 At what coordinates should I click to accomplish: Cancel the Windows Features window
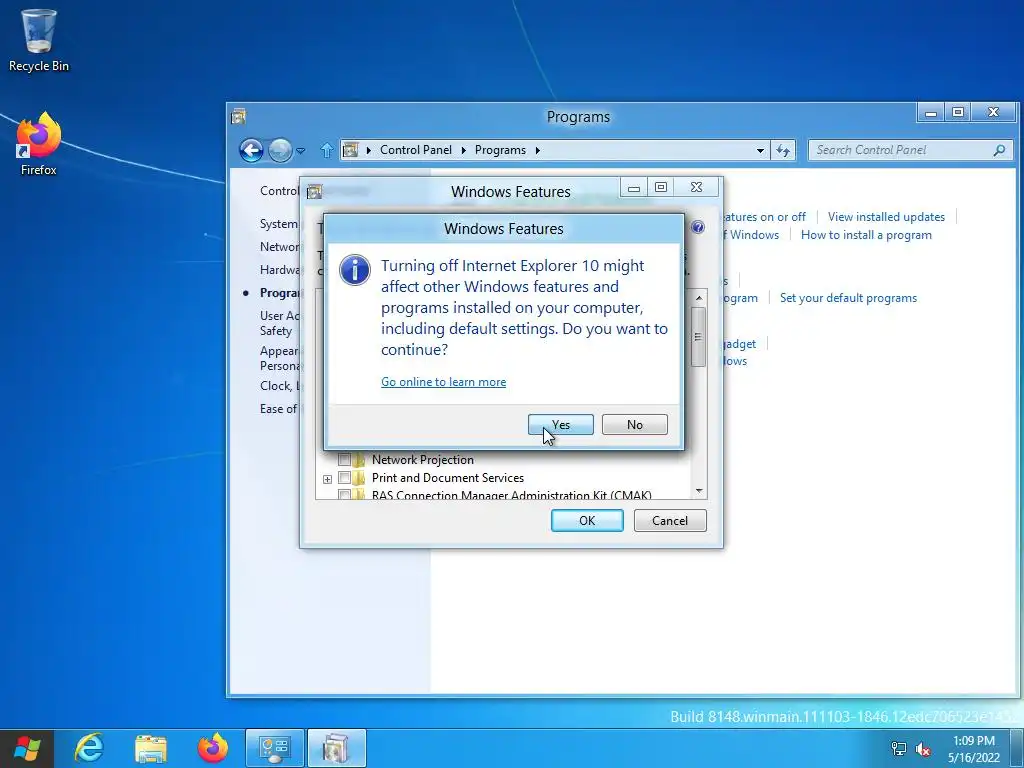[669, 520]
